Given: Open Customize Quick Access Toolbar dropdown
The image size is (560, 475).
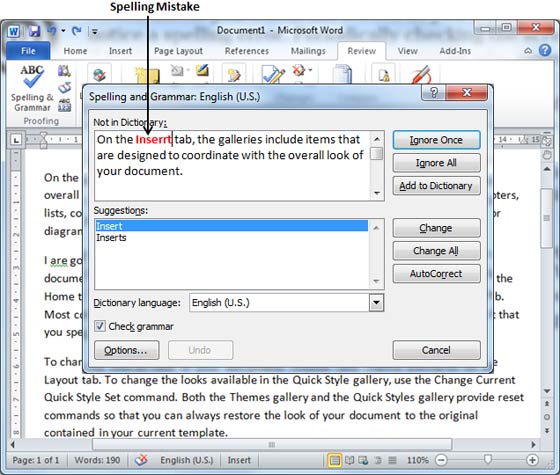Looking at the screenshot, I should click(x=95, y=31).
